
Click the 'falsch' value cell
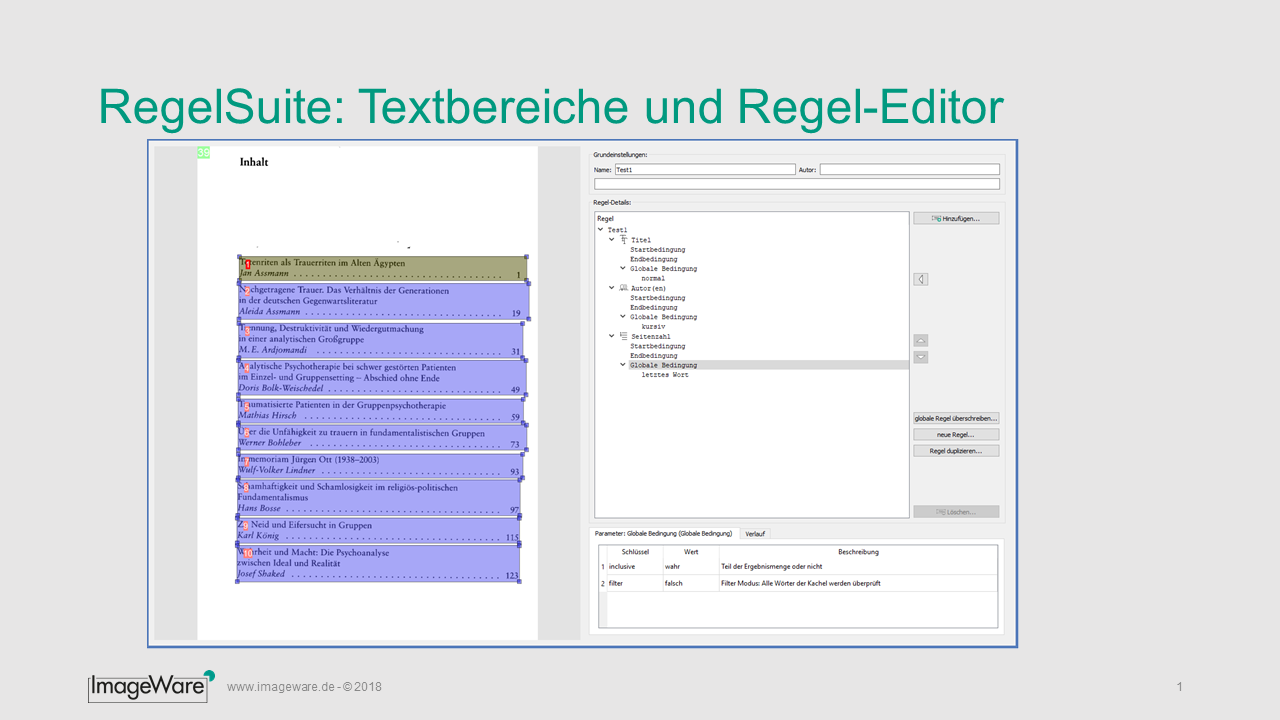click(691, 583)
